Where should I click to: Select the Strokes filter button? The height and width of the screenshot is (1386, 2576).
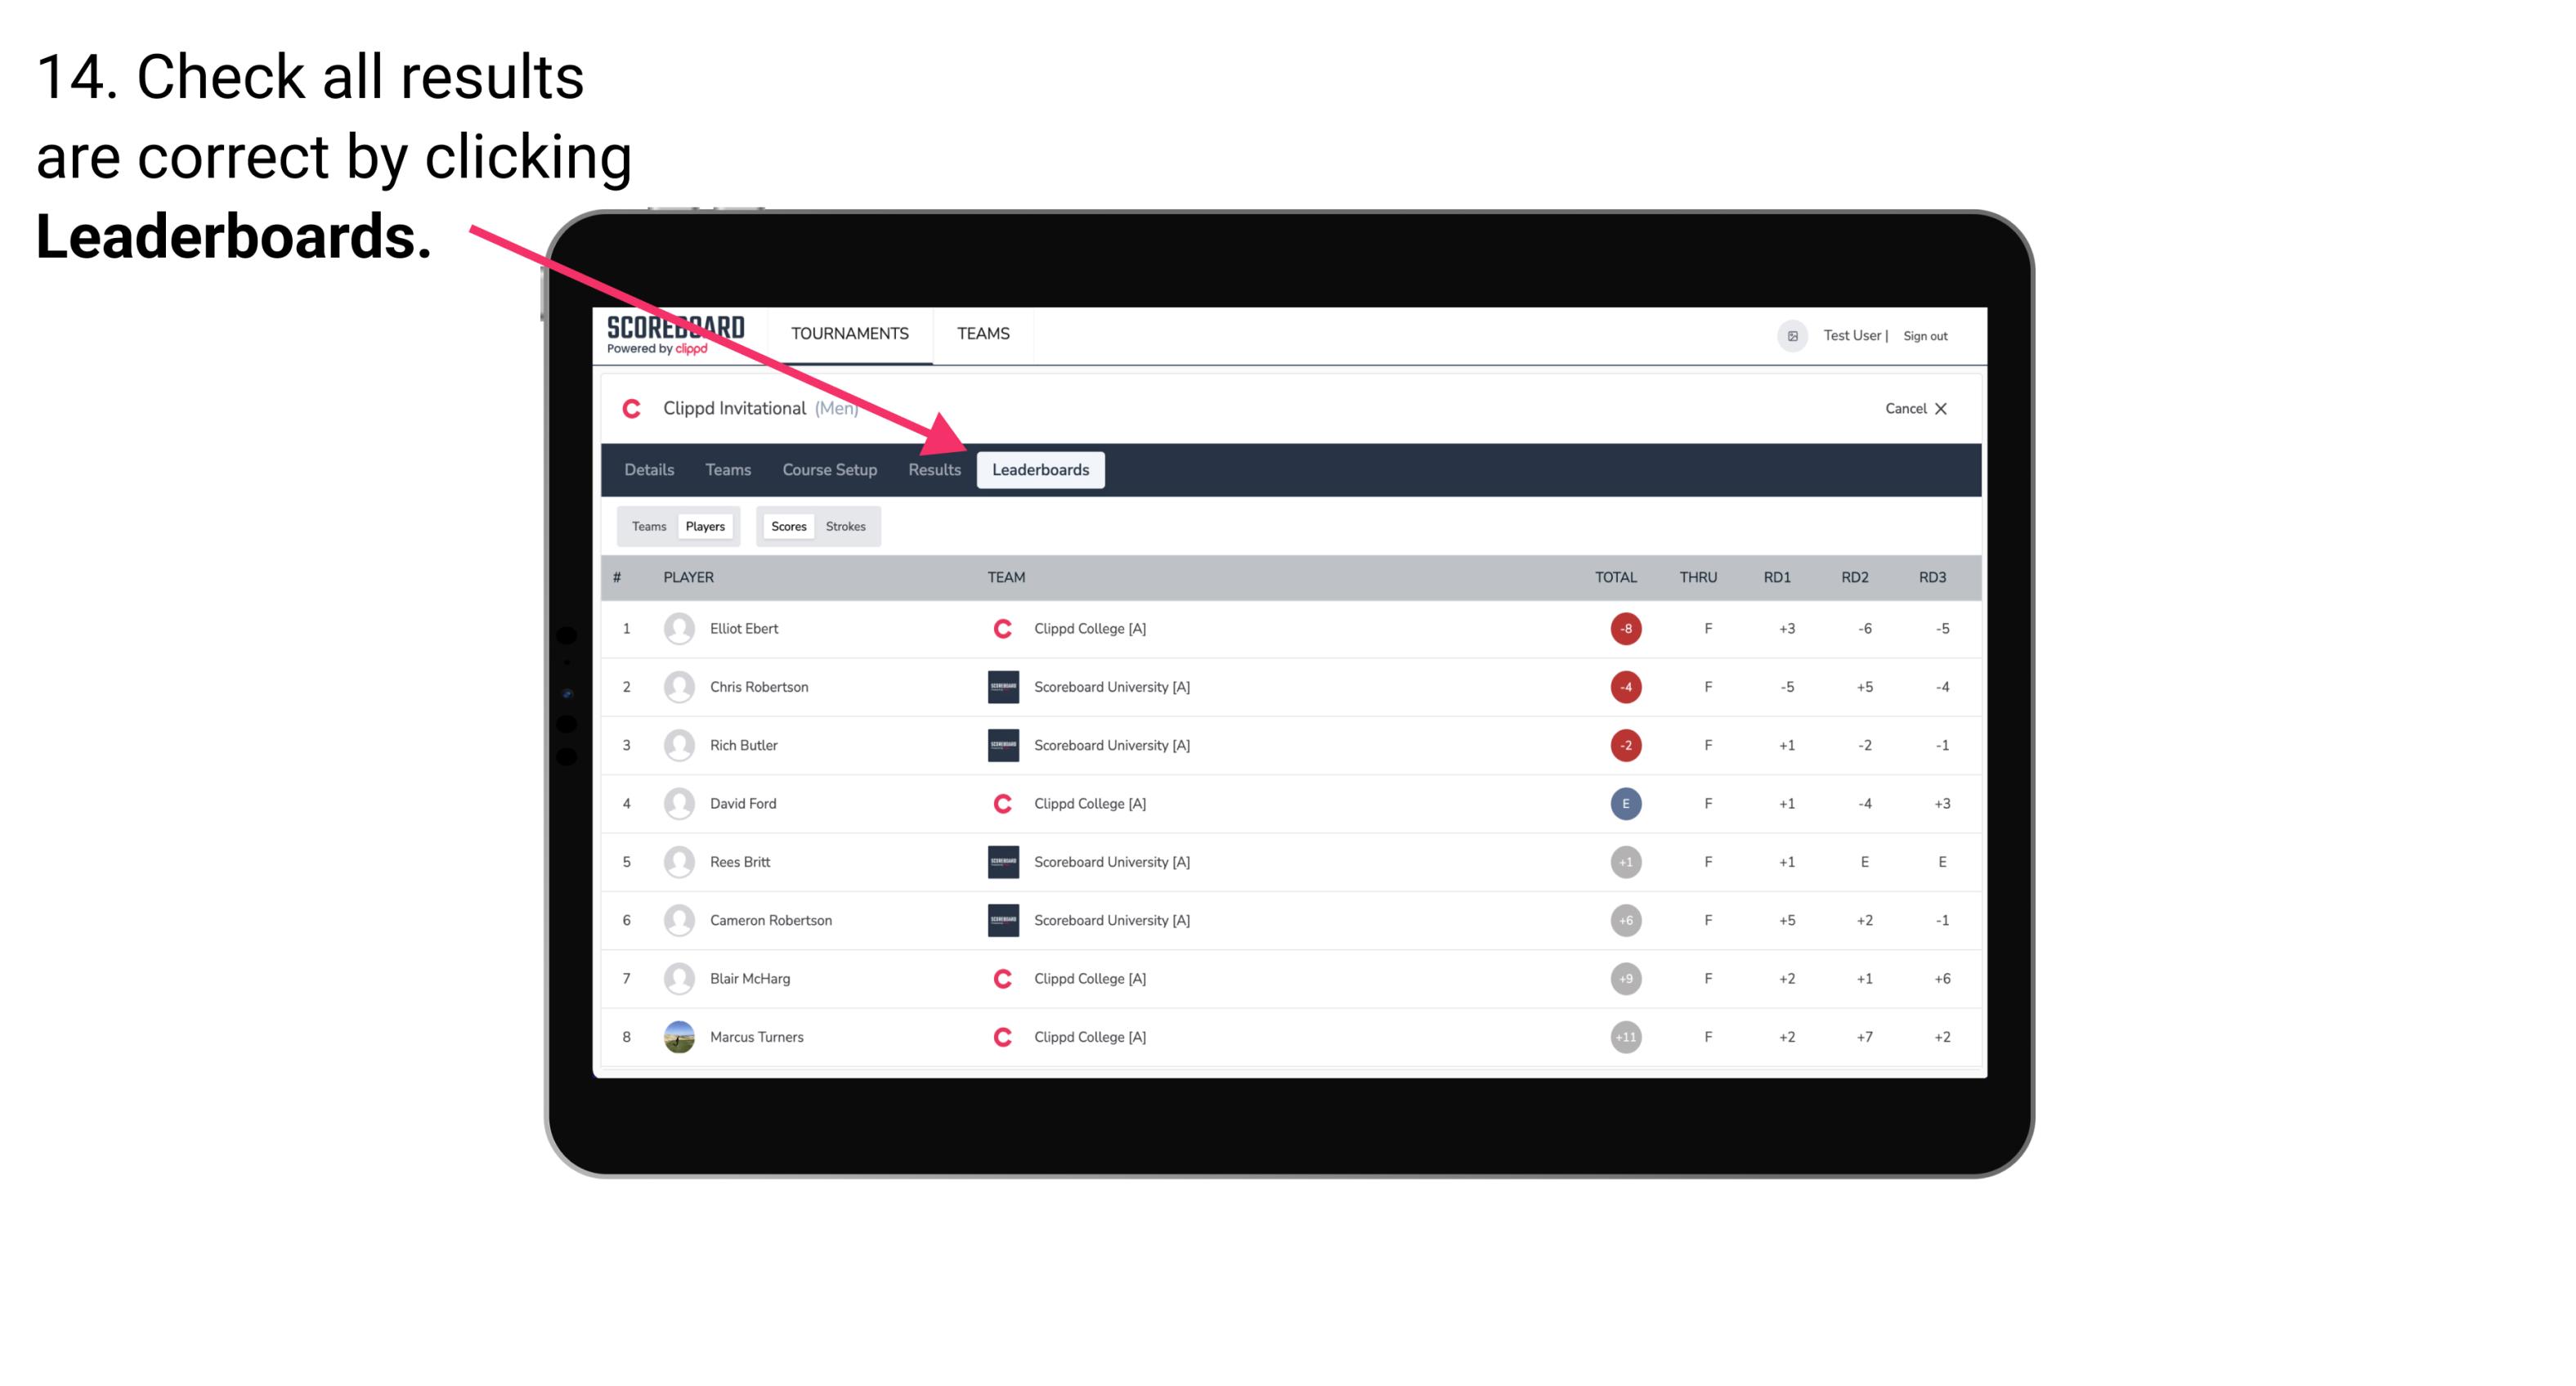point(848,526)
